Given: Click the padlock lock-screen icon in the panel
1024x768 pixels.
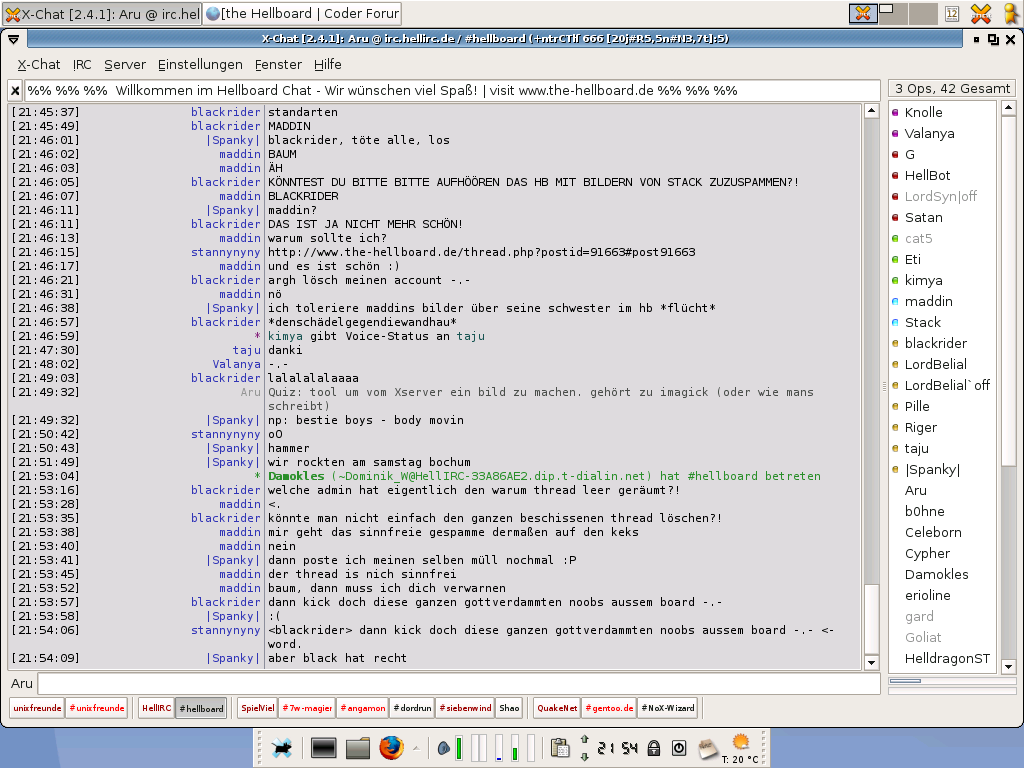Looking at the screenshot, I should tap(654, 747).
